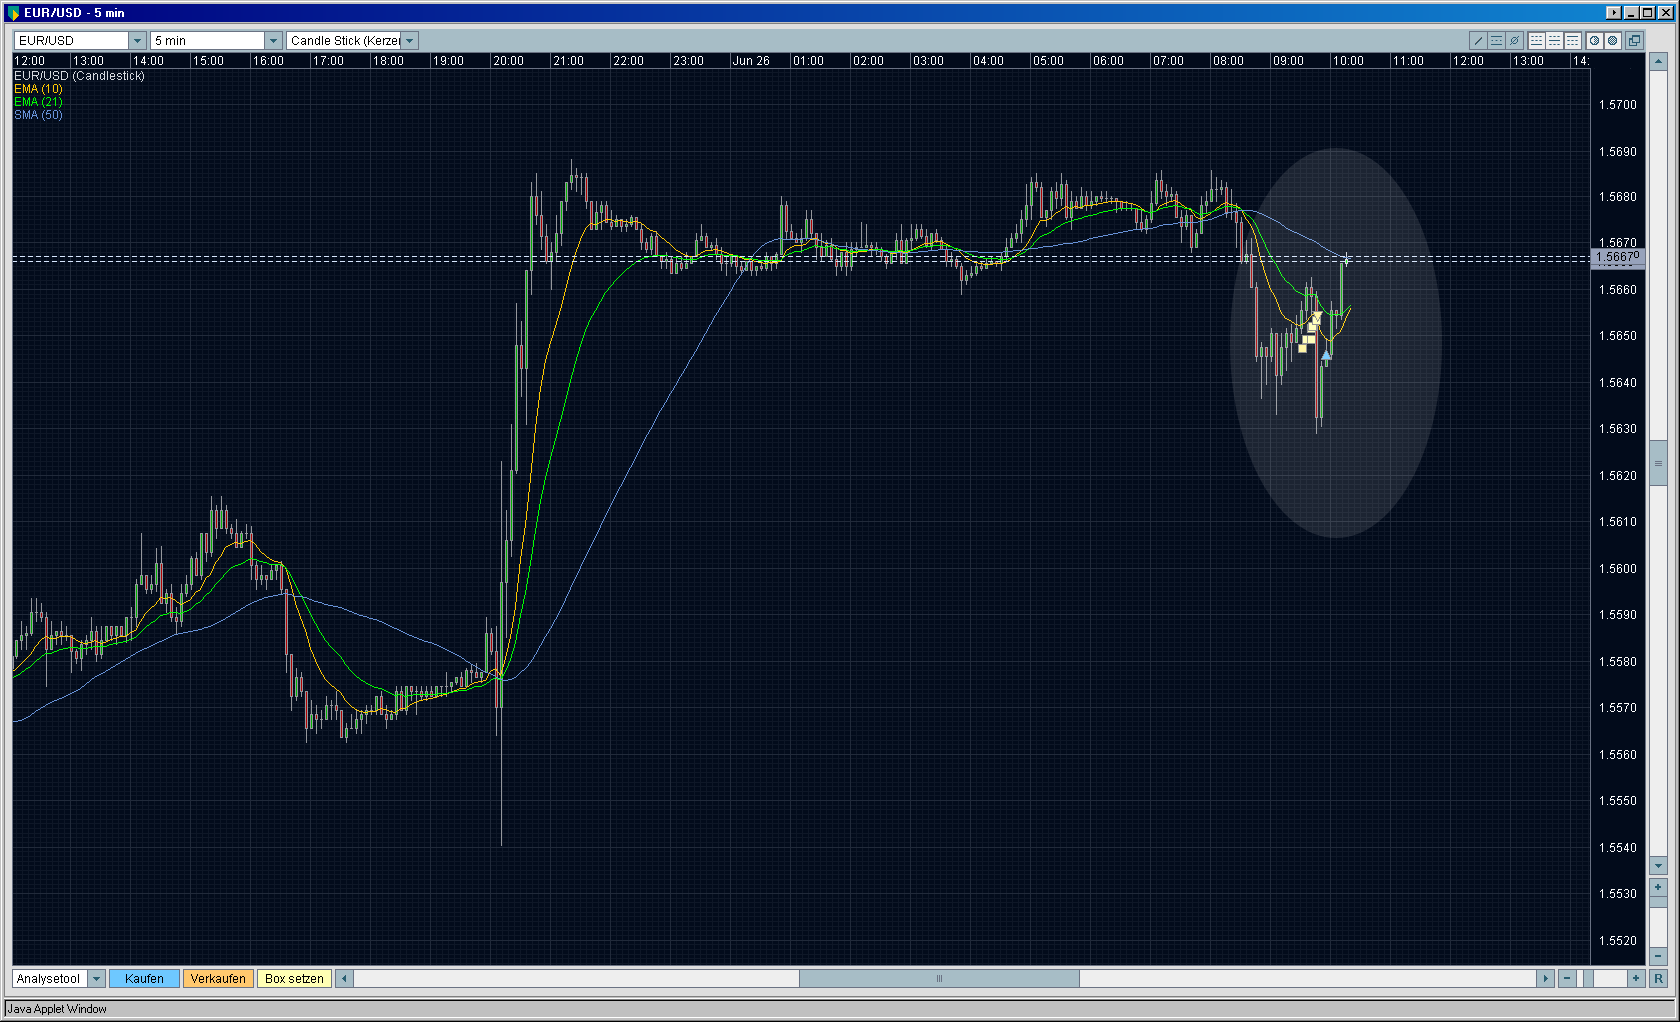Maximize the EUR/USD chart window
The height and width of the screenshot is (1022, 1680).
1648,13
